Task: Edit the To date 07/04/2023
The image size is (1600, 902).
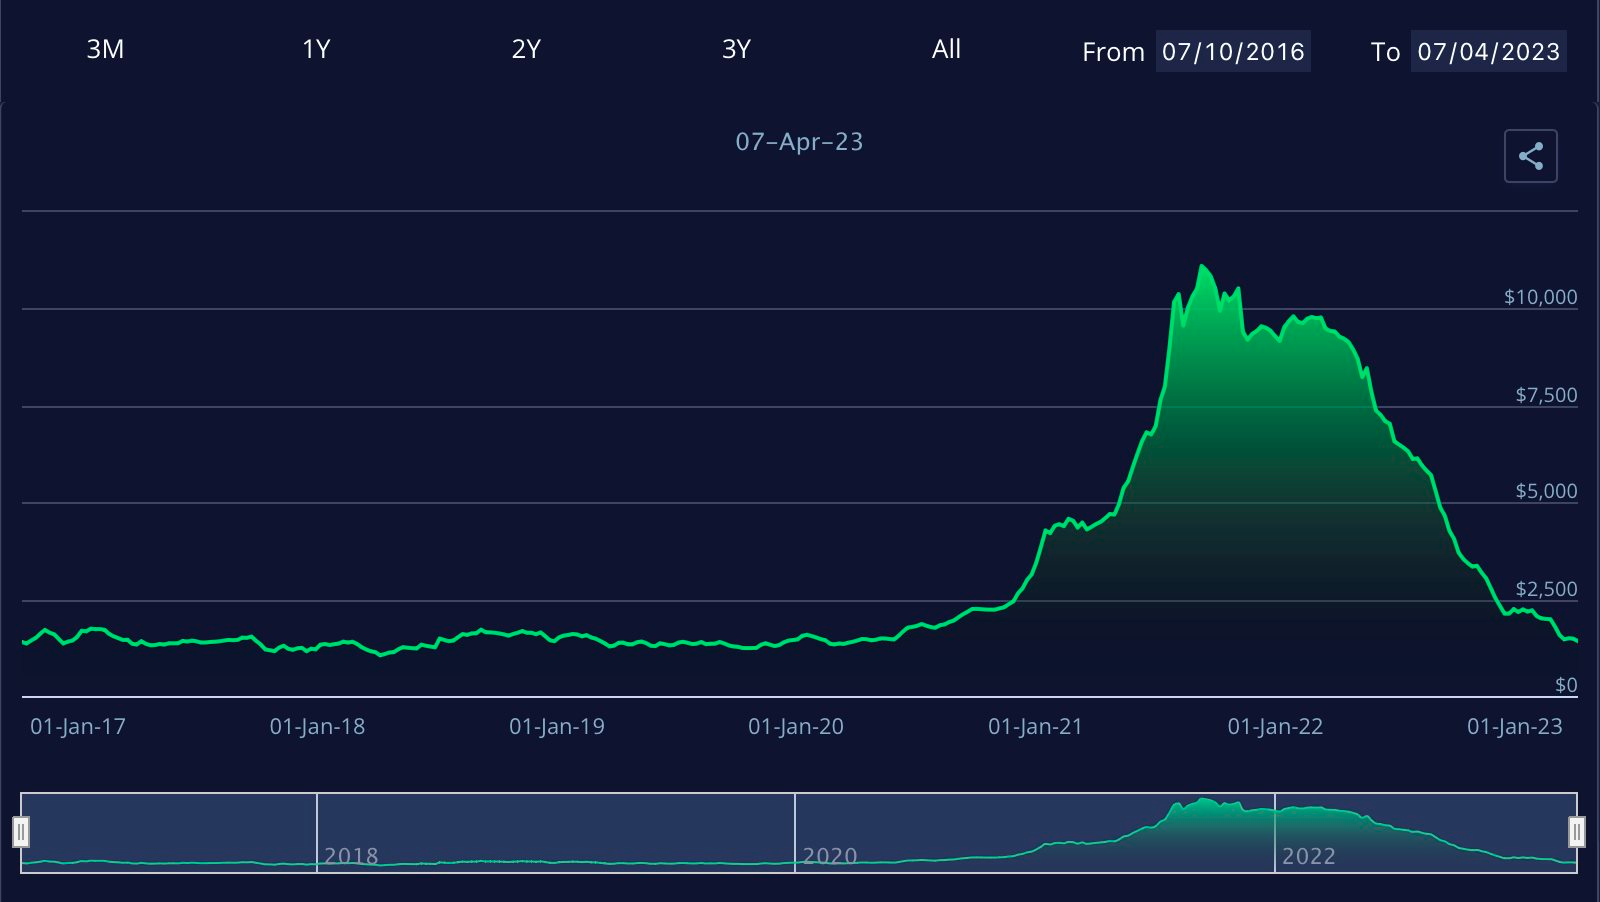Action: (x=1489, y=51)
